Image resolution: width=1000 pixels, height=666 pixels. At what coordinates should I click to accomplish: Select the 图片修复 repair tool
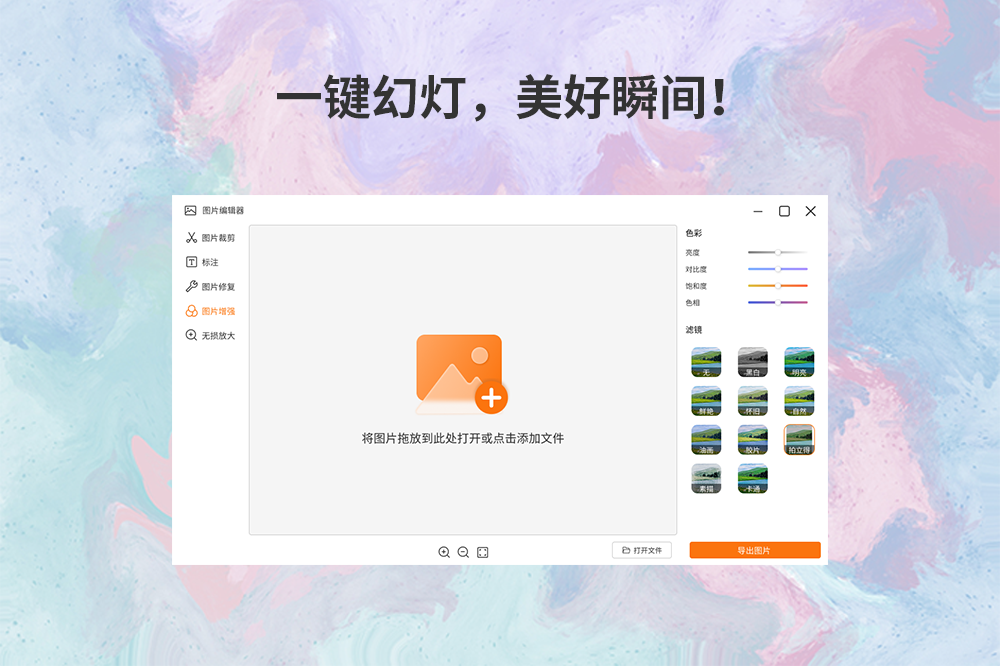tap(209, 287)
